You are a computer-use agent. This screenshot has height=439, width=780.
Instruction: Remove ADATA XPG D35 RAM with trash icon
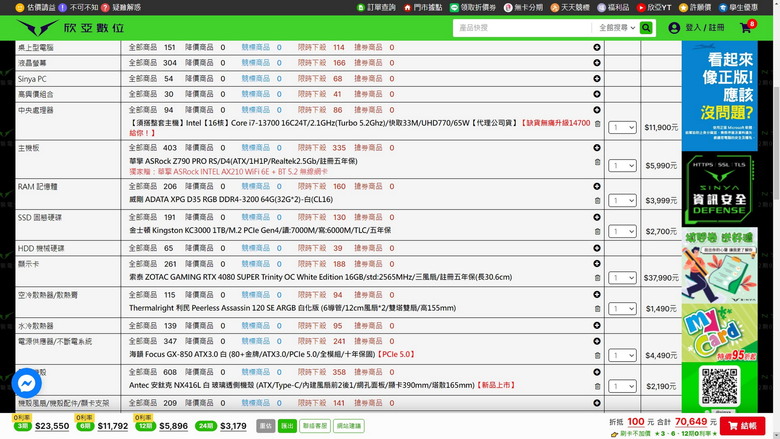597,200
